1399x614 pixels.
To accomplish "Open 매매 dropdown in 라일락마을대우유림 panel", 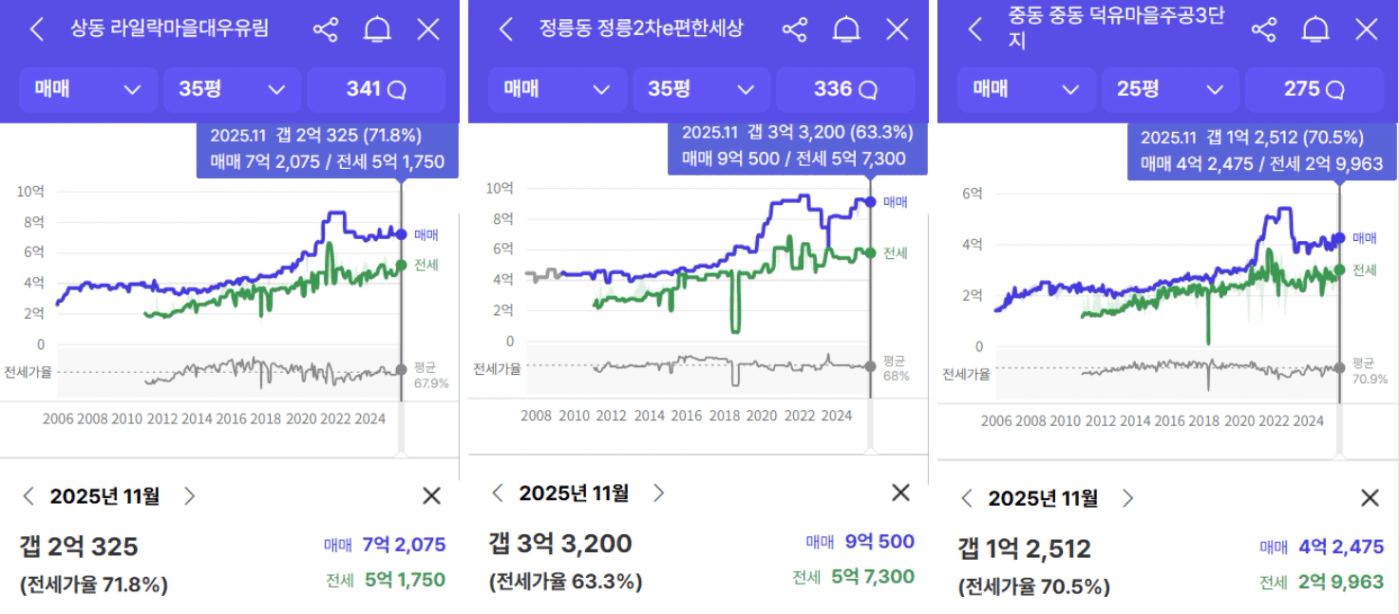I will 88,90.
